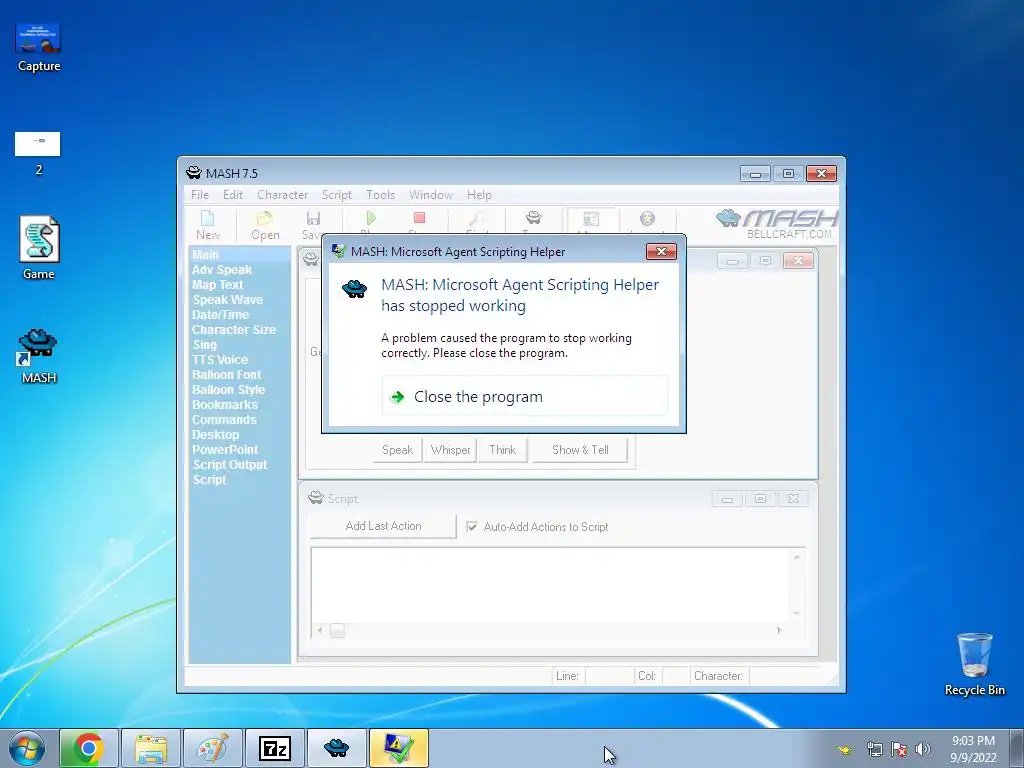
Task: Select Adv Speak in the sidebar
Action: coord(221,270)
